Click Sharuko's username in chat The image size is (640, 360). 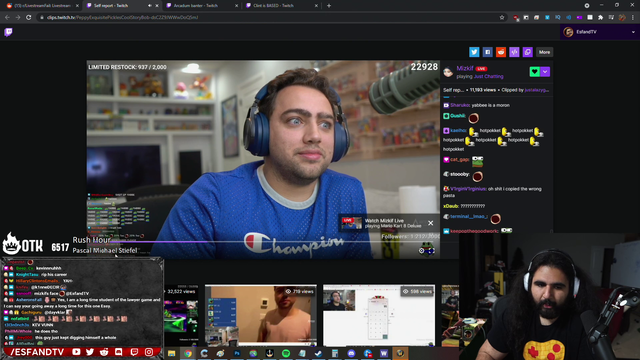(x=460, y=105)
